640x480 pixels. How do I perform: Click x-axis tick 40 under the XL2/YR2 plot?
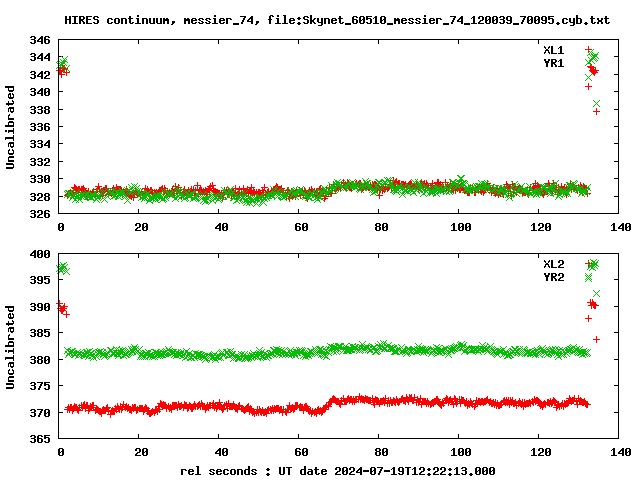[221, 452]
